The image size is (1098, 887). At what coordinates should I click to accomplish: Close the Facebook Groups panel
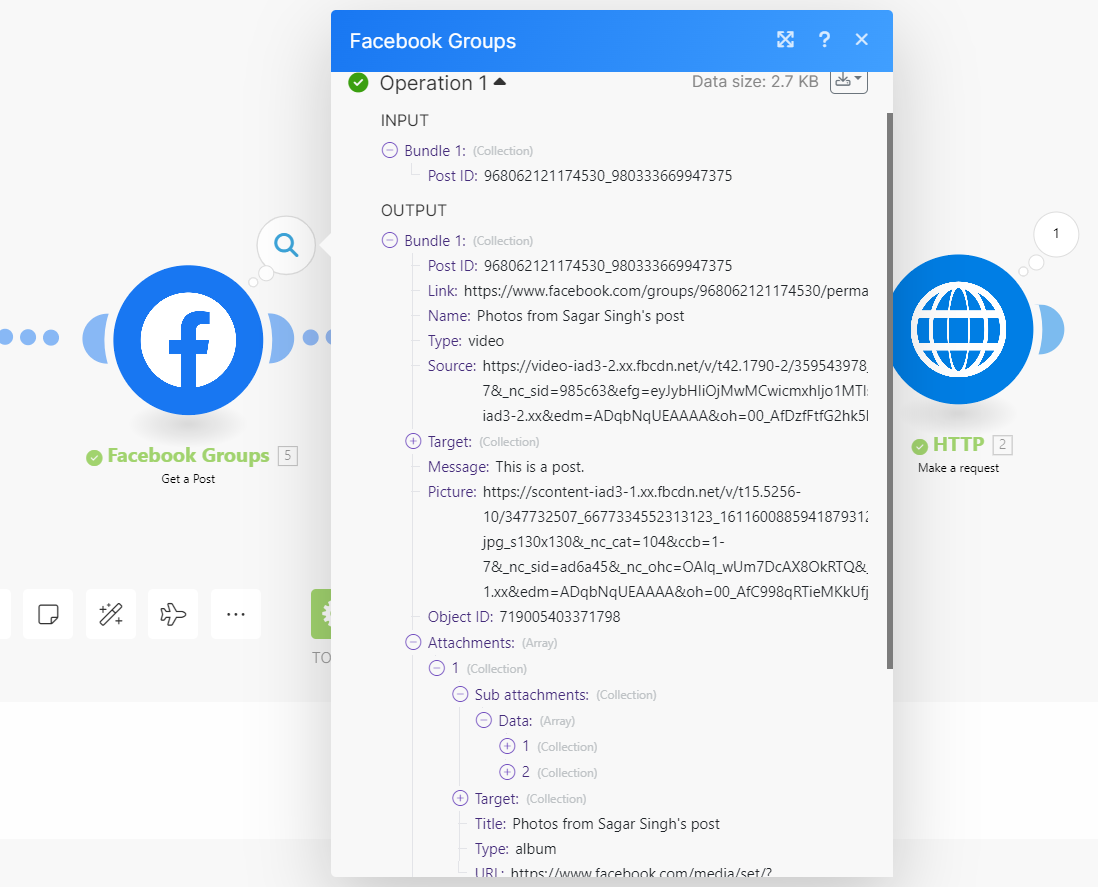coord(861,40)
